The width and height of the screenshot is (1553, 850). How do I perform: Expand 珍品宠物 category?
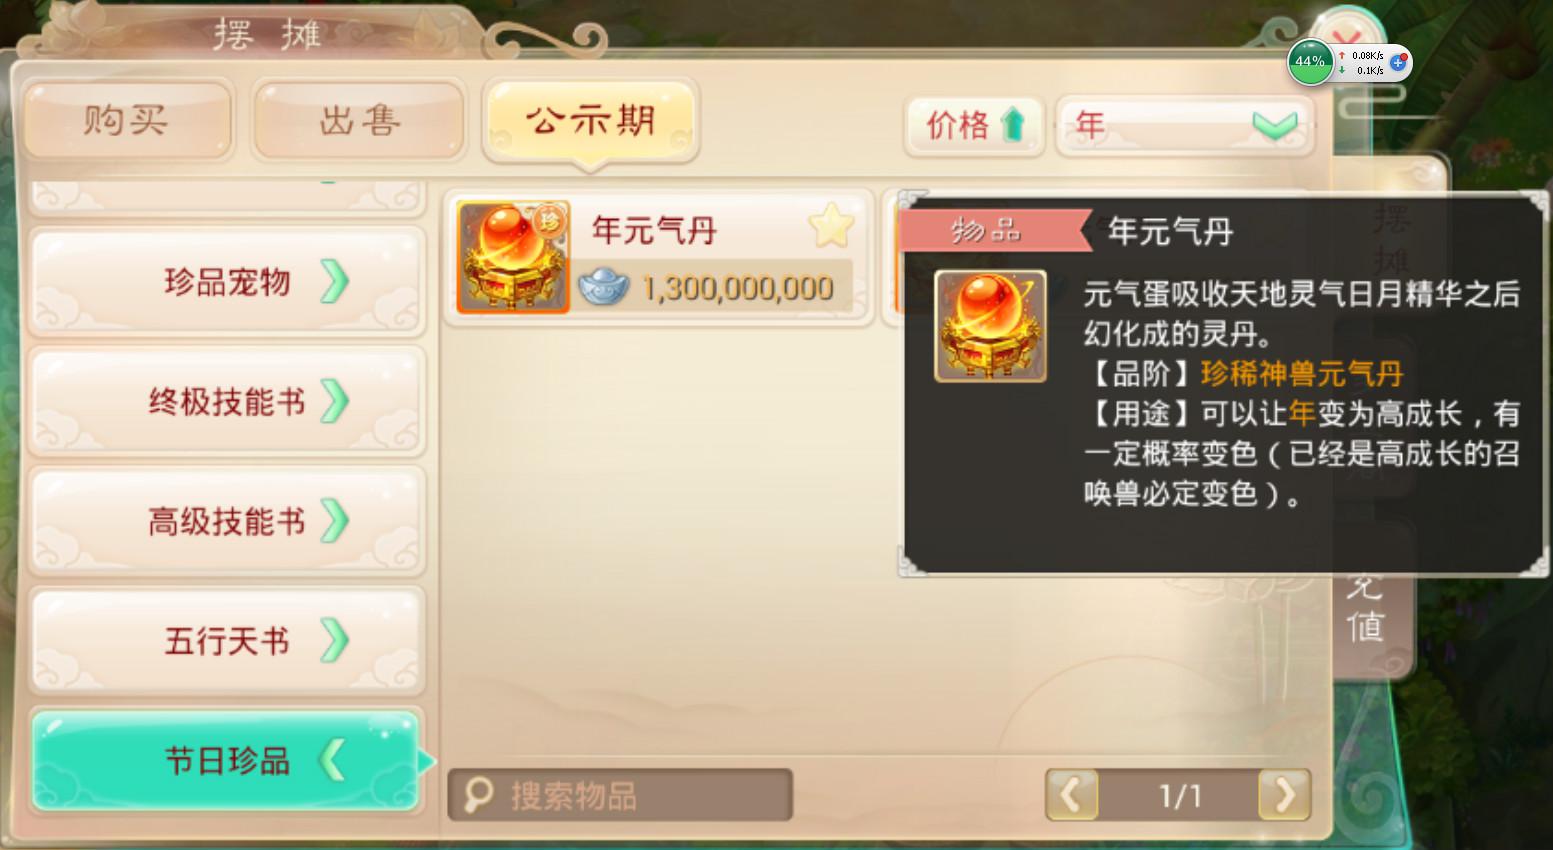(x=228, y=282)
